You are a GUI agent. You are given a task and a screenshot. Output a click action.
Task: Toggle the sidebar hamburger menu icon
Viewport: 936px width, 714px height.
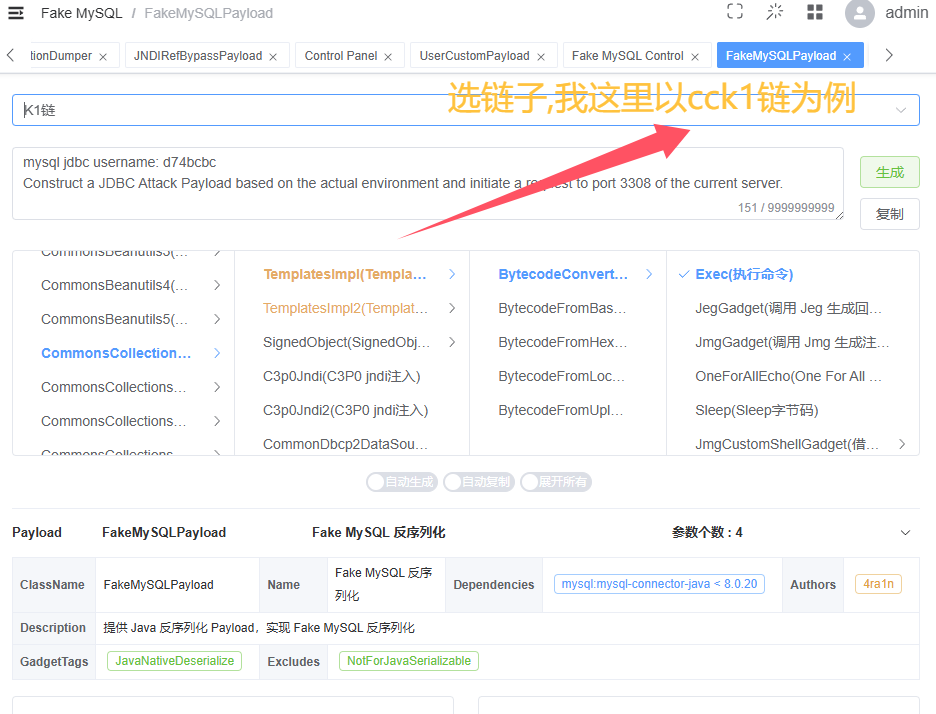[x=16, y=13]
